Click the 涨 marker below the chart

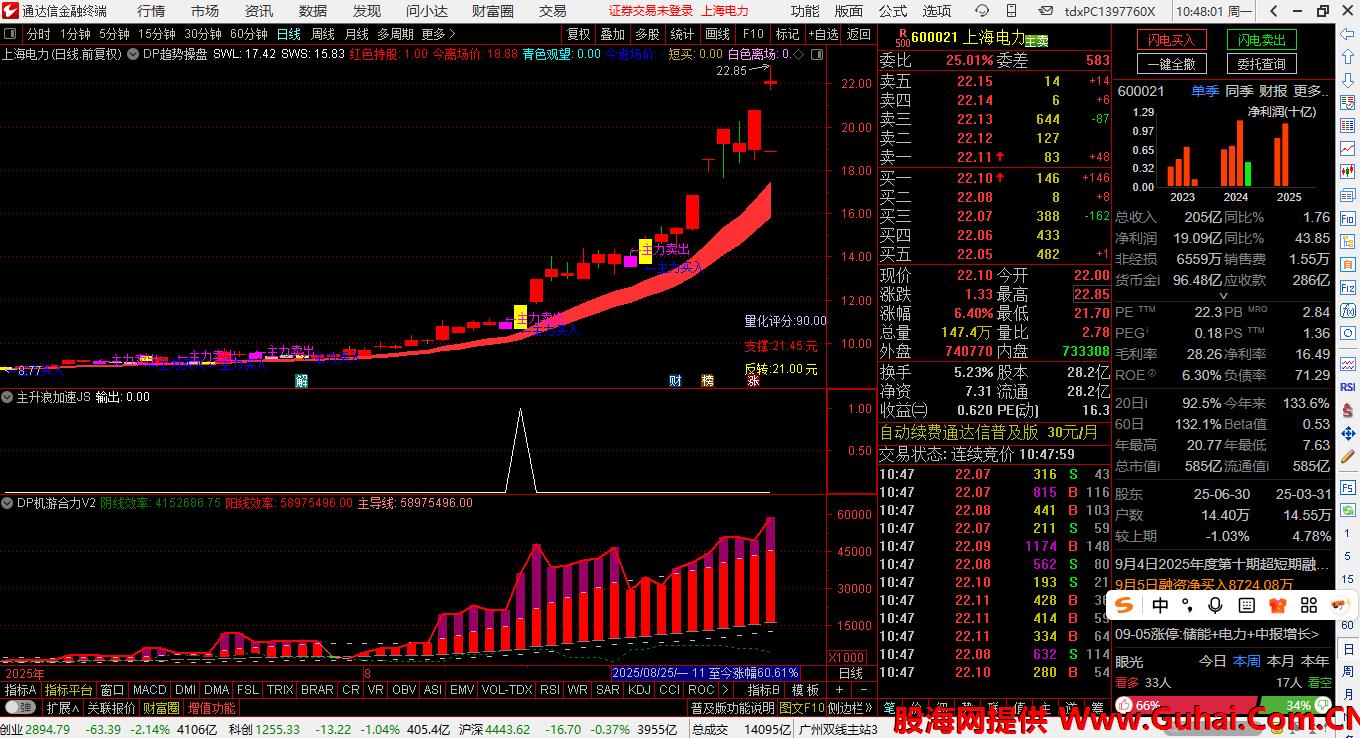(752, 381)
